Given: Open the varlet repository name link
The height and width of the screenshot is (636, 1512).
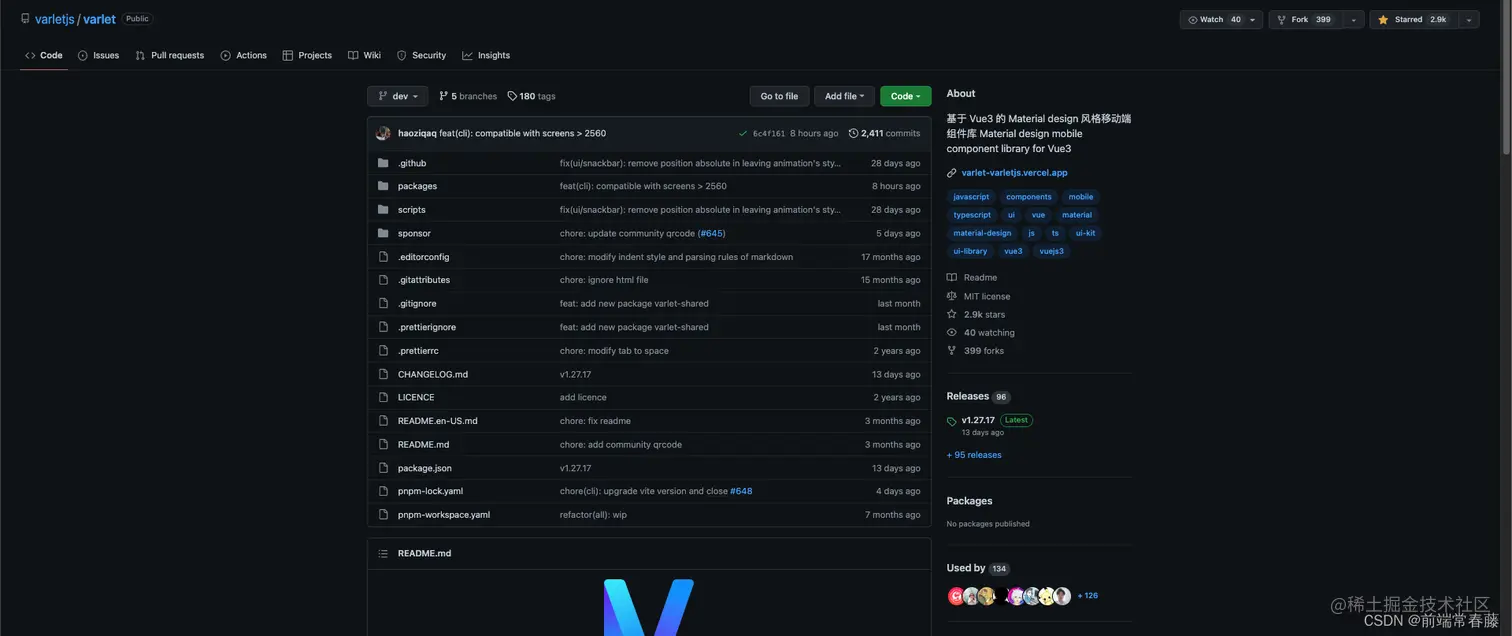Looking at the screenshot, I should click(x=99, y=19).
